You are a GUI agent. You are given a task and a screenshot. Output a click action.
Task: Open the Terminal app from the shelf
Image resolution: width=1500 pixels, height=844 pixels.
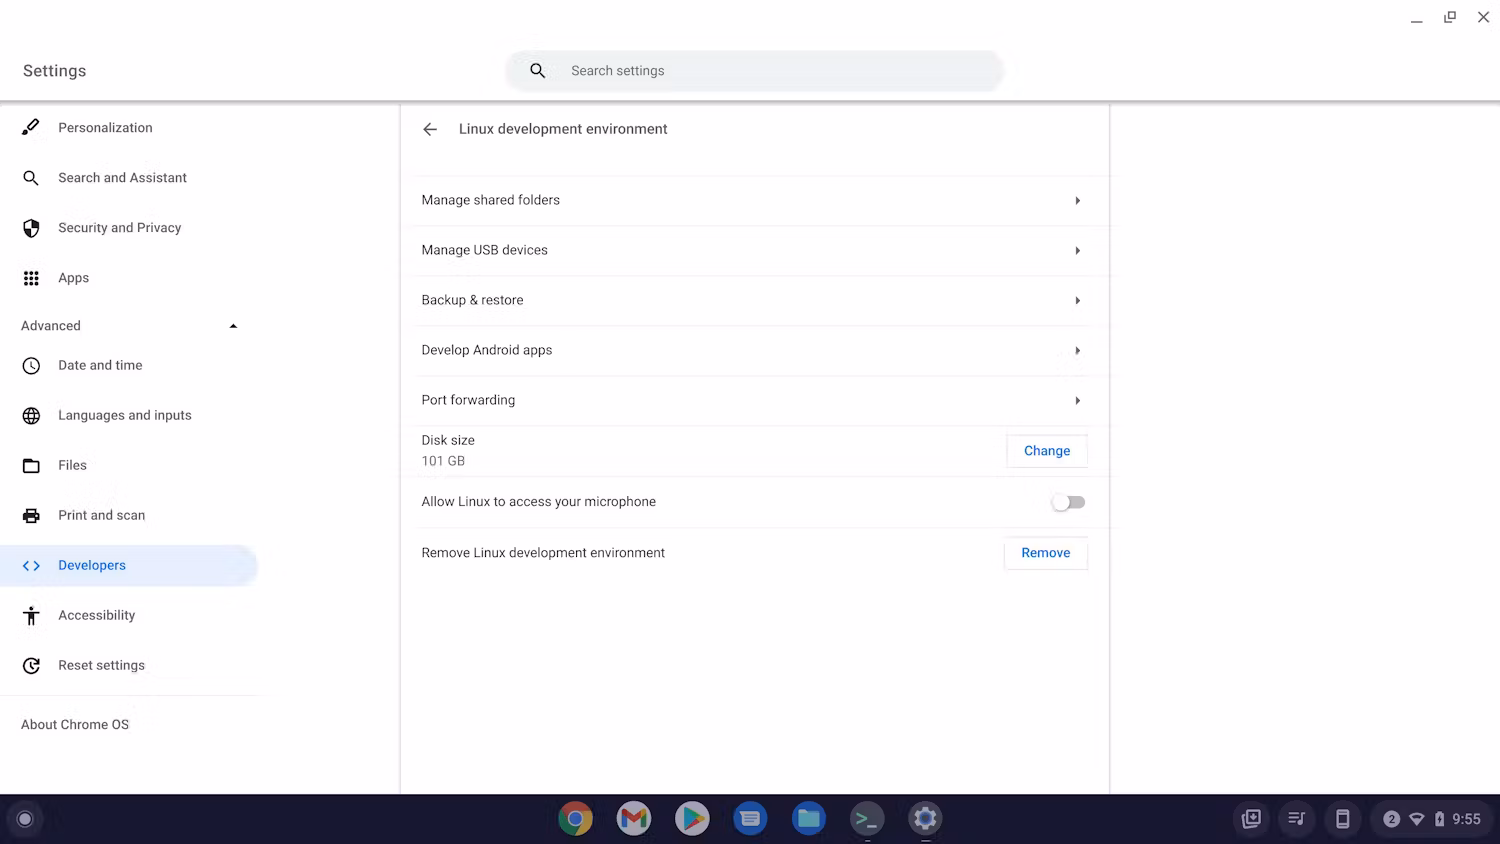[866, 818]
